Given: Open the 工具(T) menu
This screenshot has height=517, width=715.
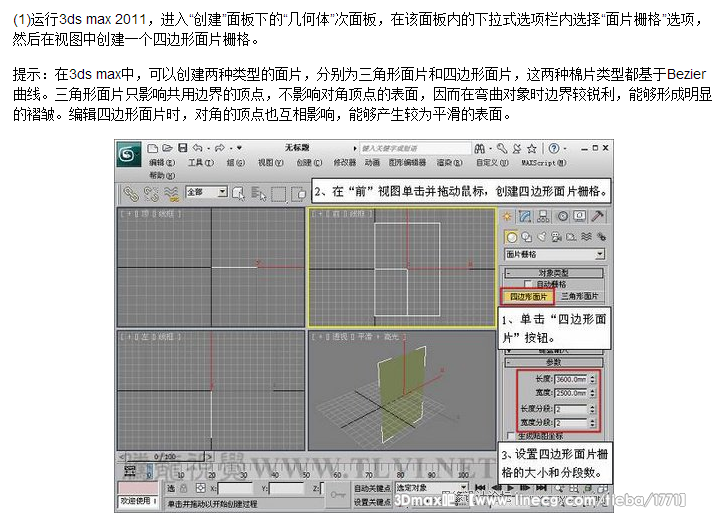Looking at the screenshot, I should tap(201, 163).
